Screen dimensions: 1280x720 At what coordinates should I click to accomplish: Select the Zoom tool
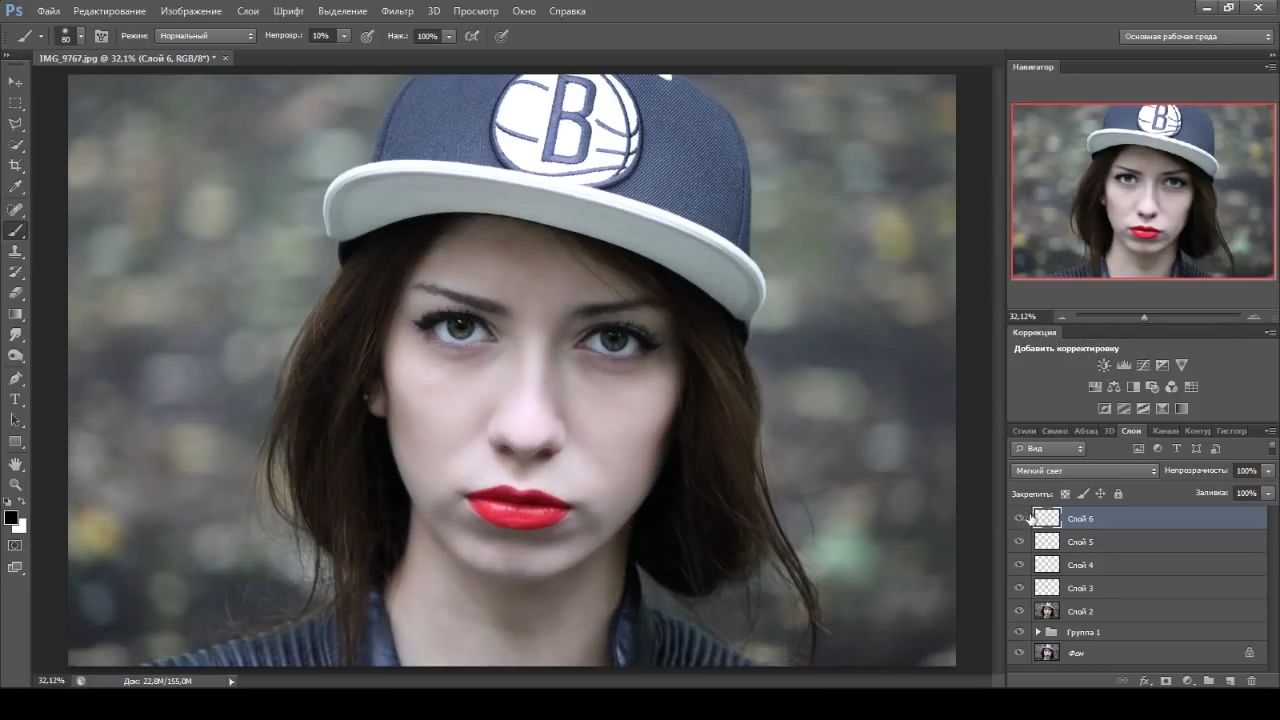(x=16, y=485)
